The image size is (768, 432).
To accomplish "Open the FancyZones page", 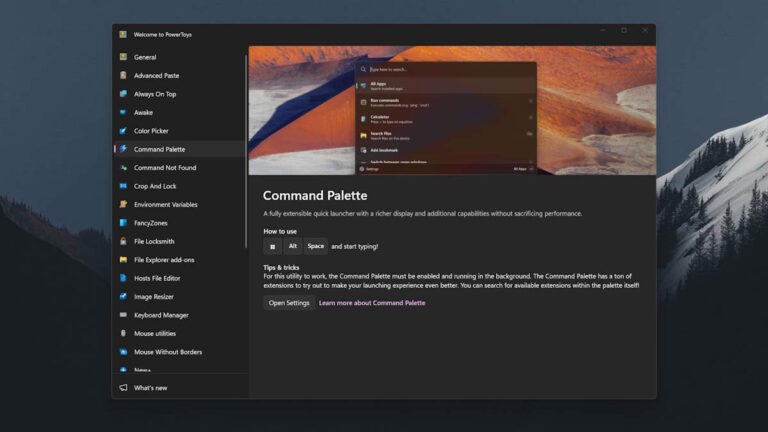I will [x=179, y=223].
